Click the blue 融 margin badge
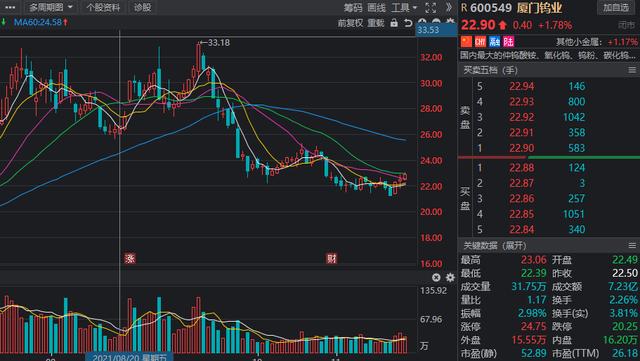Image resolution: width=640 pixels, height=361 pixels. (x=495, y=41)
